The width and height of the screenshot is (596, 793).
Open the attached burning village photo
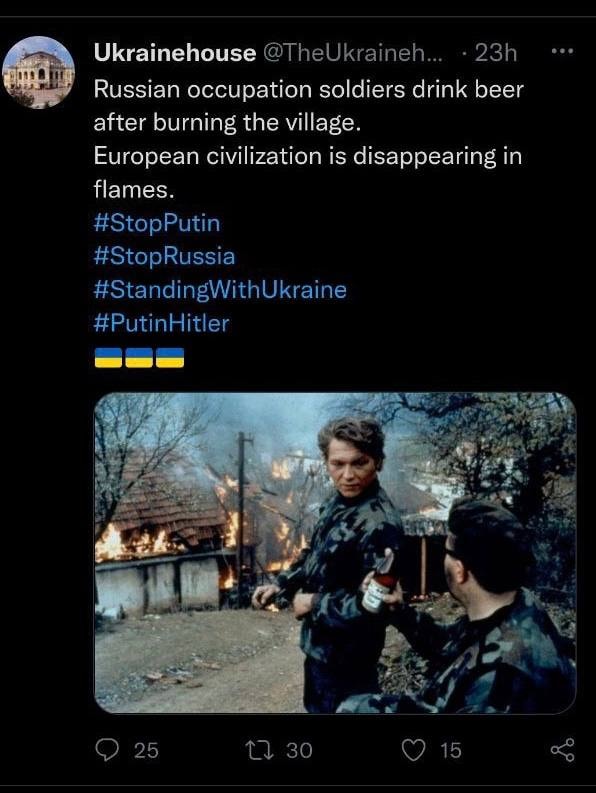point(335,553)
